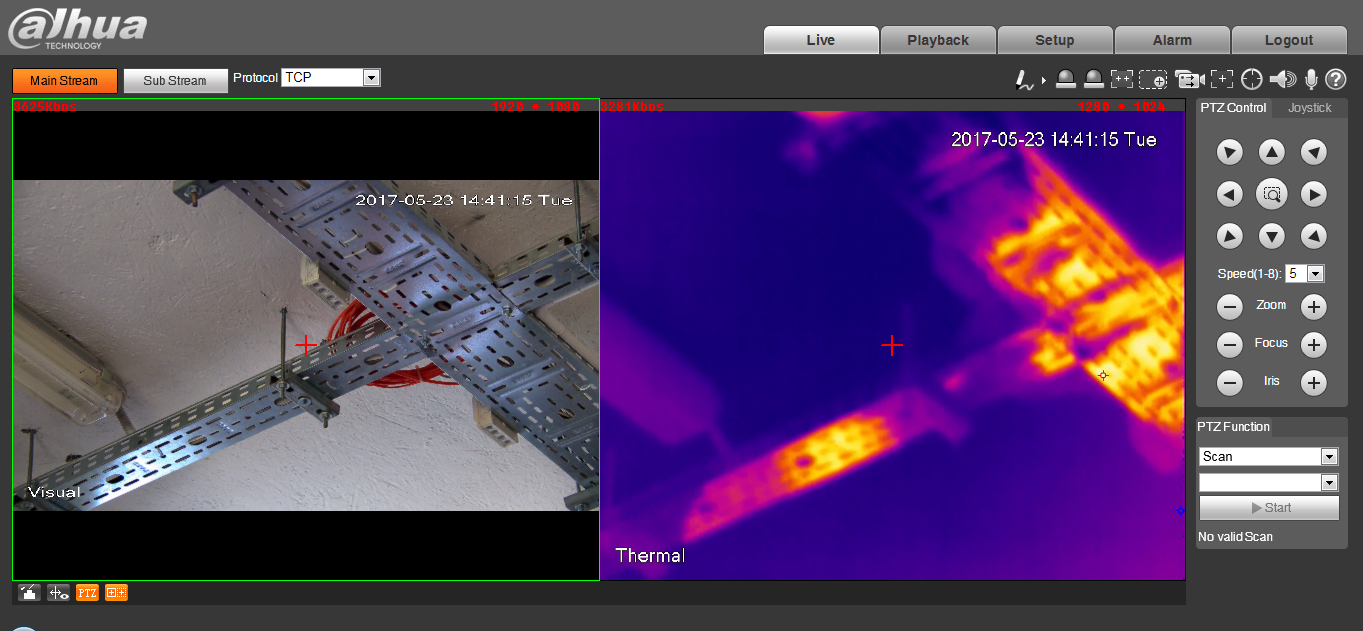Open the Protocol TCP dropdown

371,77
